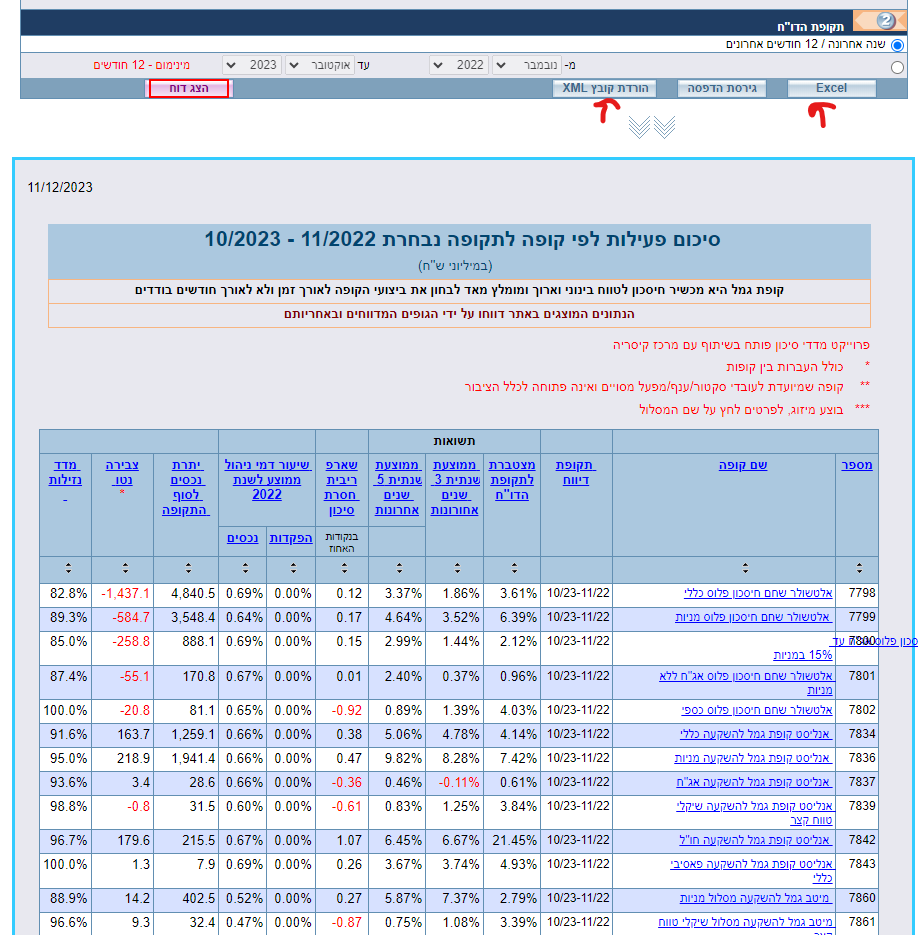
Task: Click net accumulation value -1,437.1
Action: 125,594
